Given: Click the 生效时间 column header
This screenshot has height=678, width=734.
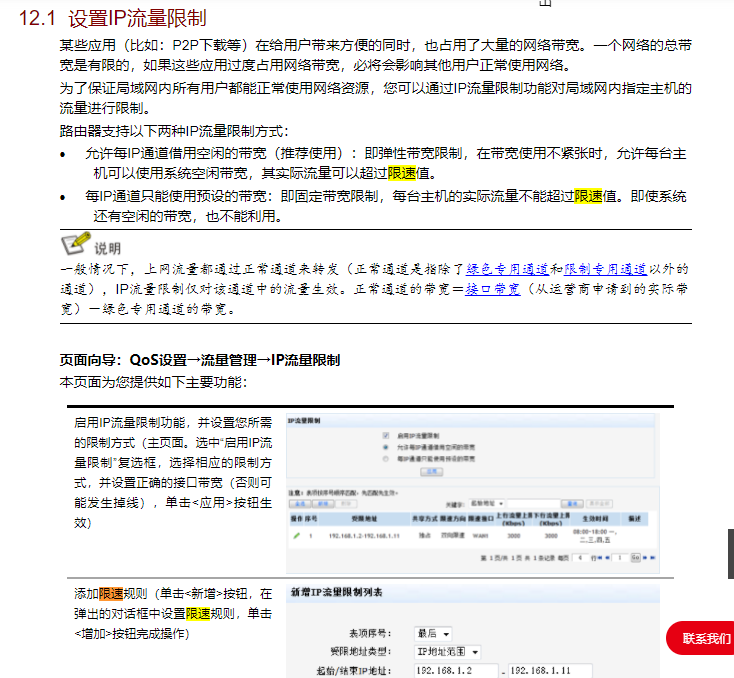Looking at the screenshot, I should coord(595,519).
